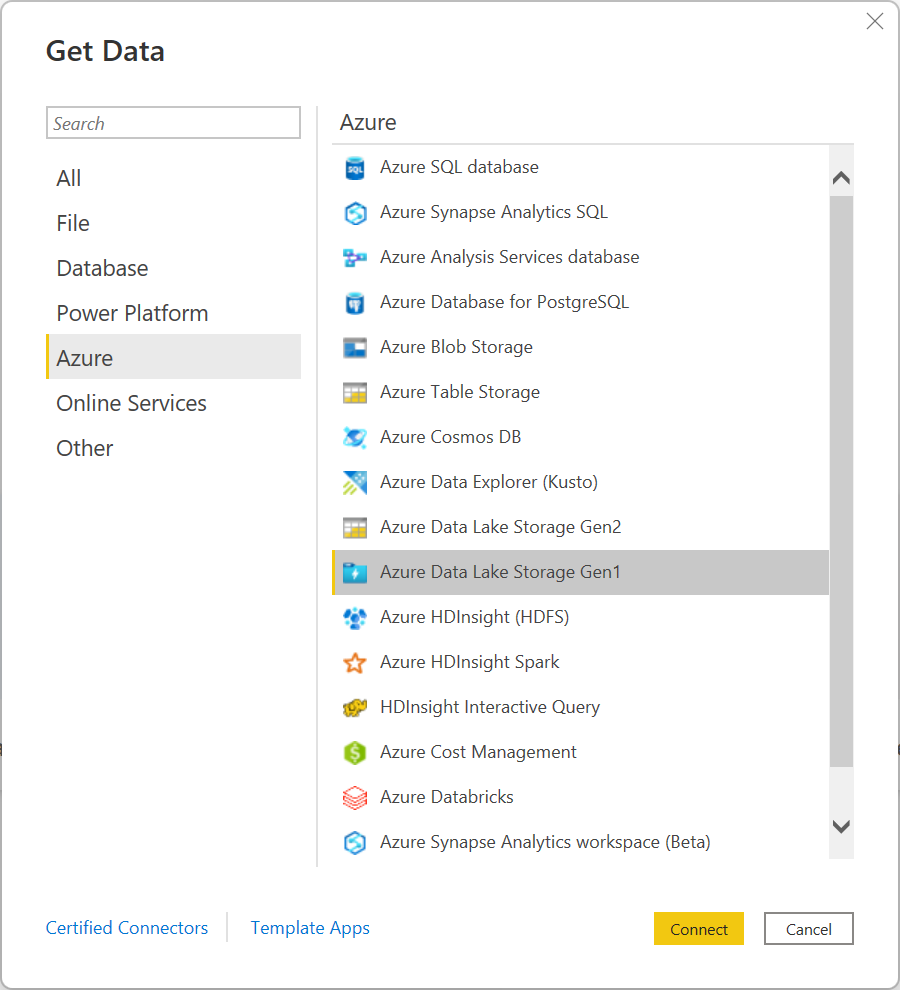
Task: Click the Azure SQL database icon
Action: [x=355, y=168]
